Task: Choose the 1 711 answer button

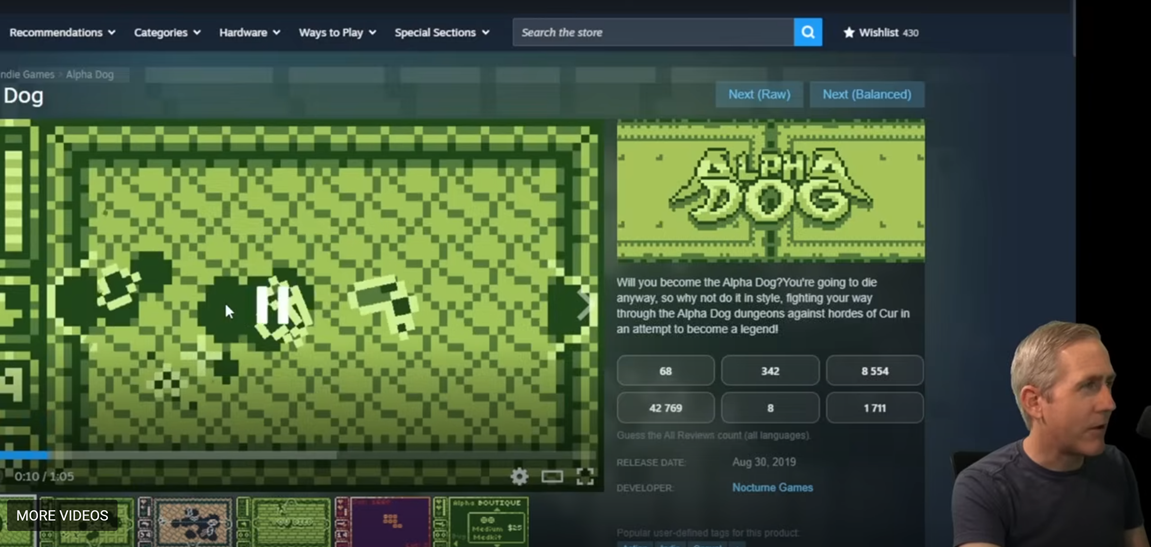Action: click(x=874, y=407)
